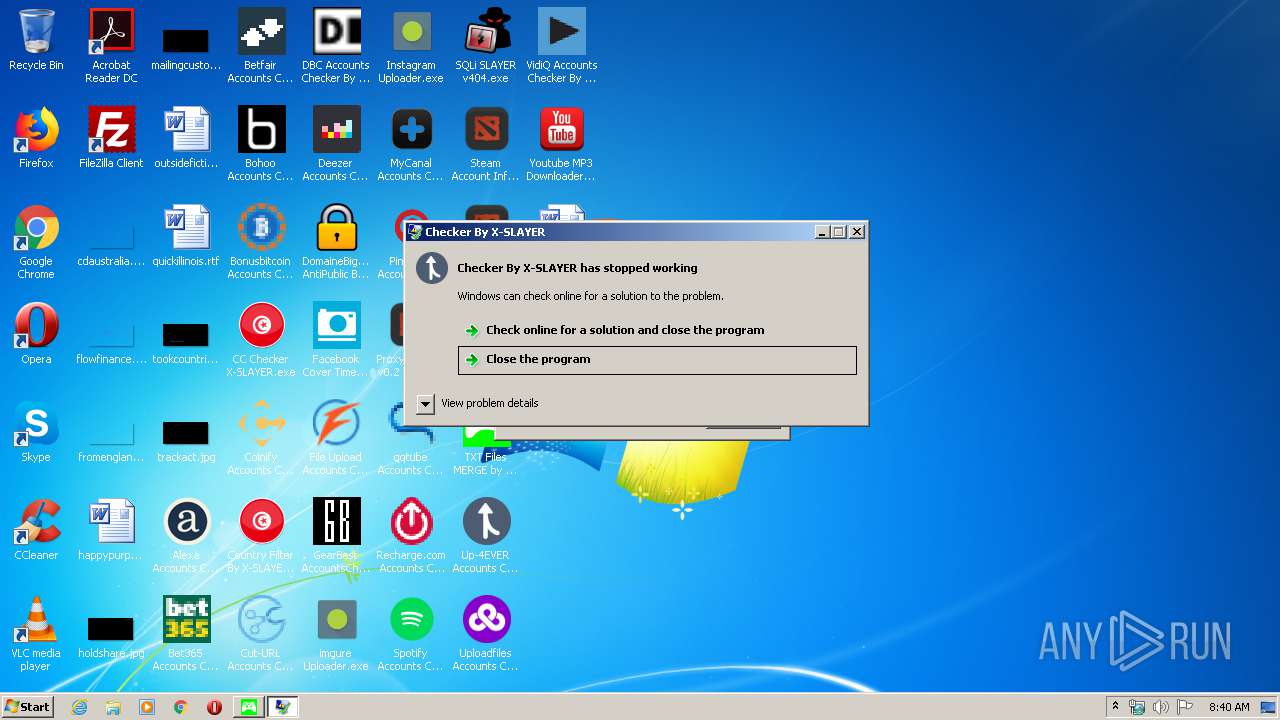Open Bet365 Accounts Checker icon
This screenshot has height=720, width=1280.
(186, 634)
